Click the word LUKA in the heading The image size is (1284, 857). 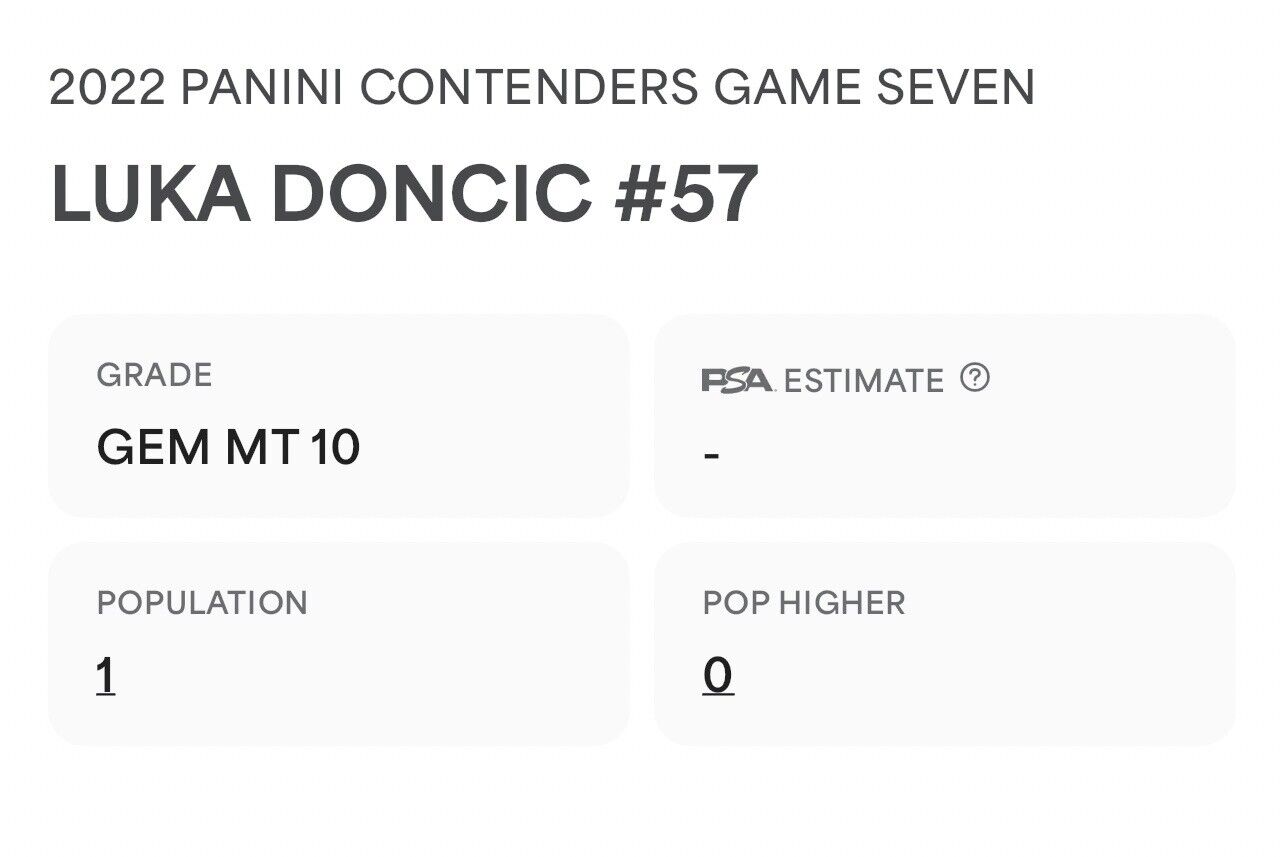(x=150, y=193)
